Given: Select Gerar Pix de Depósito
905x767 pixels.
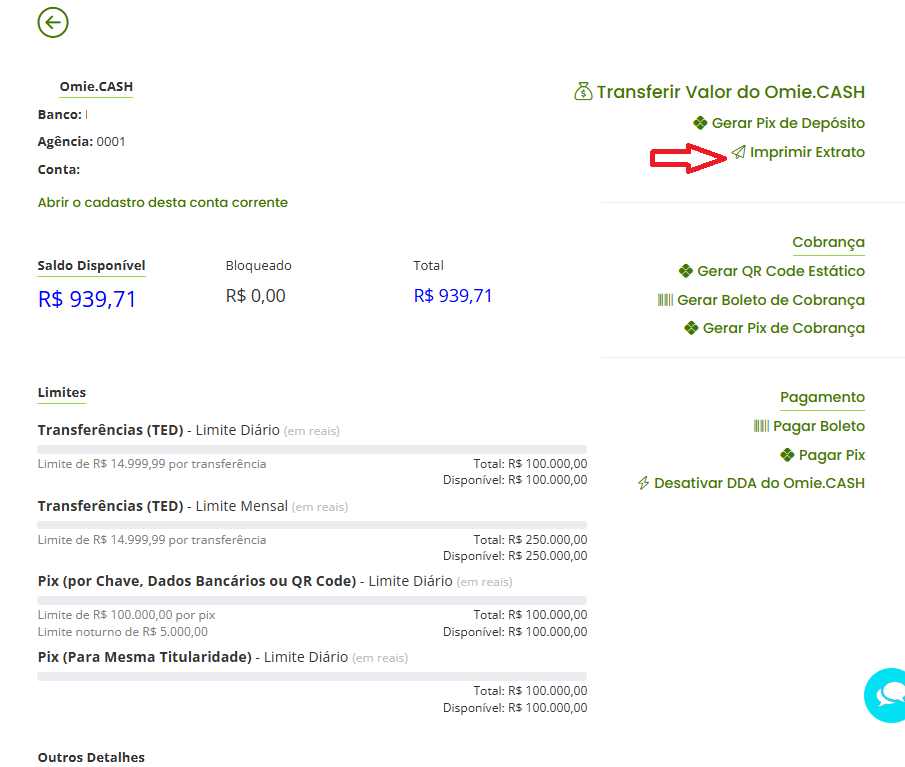Looking at the screenshot, I should tap(788, 123).
